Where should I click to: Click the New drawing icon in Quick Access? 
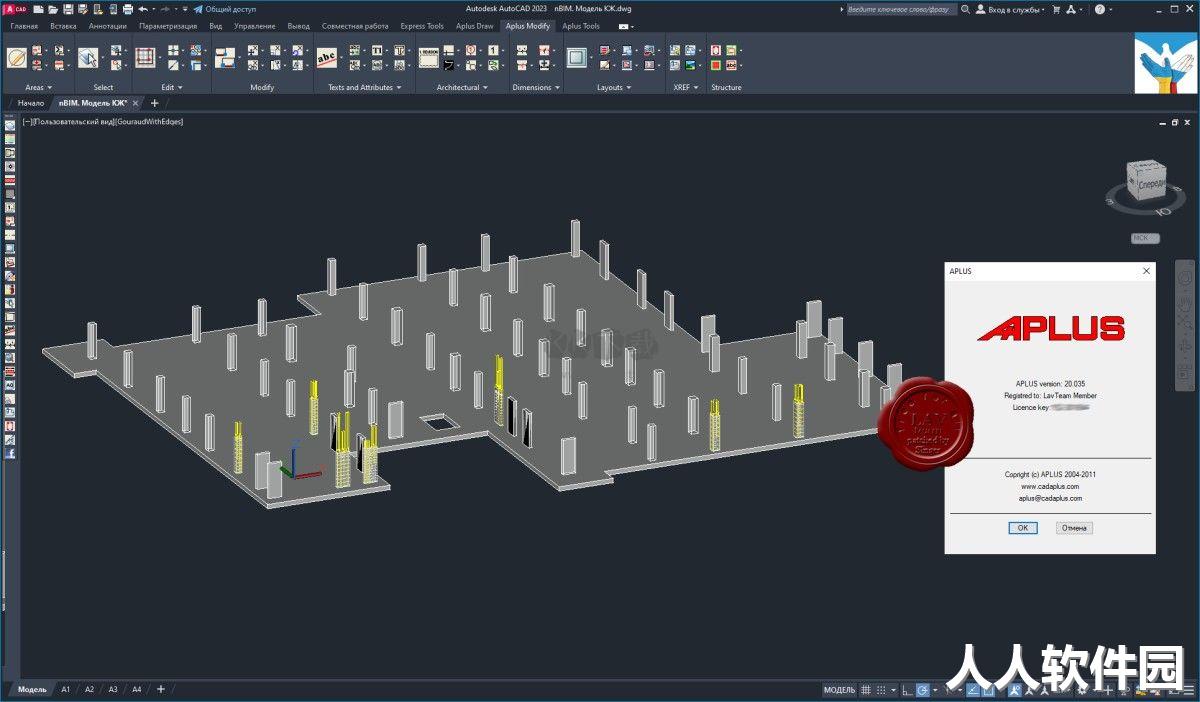38,9
